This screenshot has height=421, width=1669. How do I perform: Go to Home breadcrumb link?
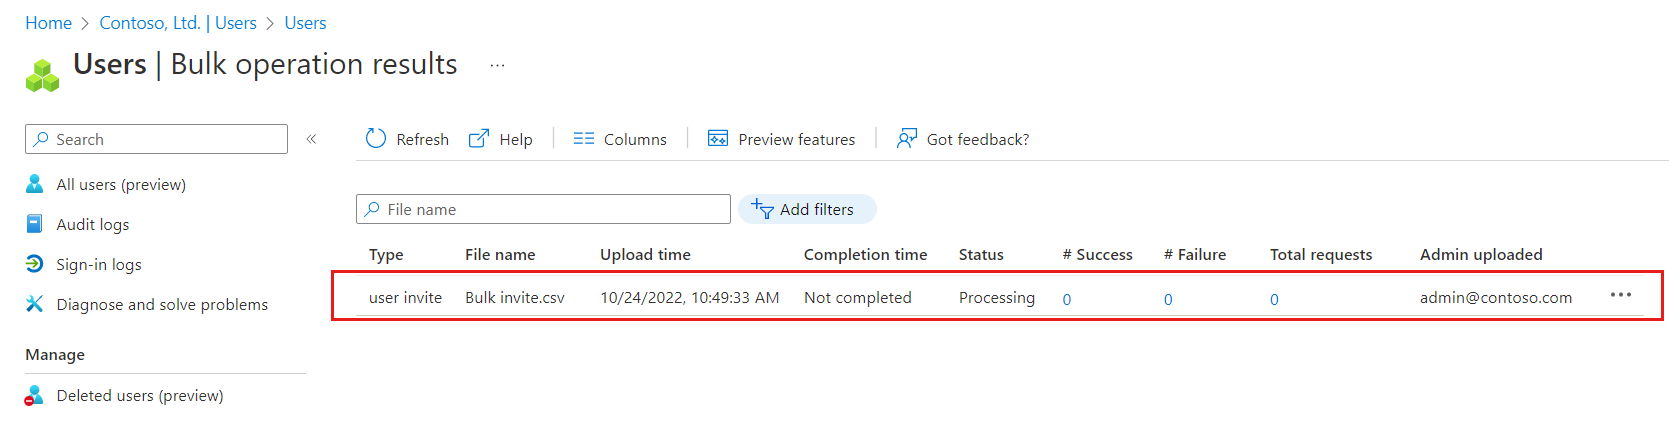tap(49, 23)
